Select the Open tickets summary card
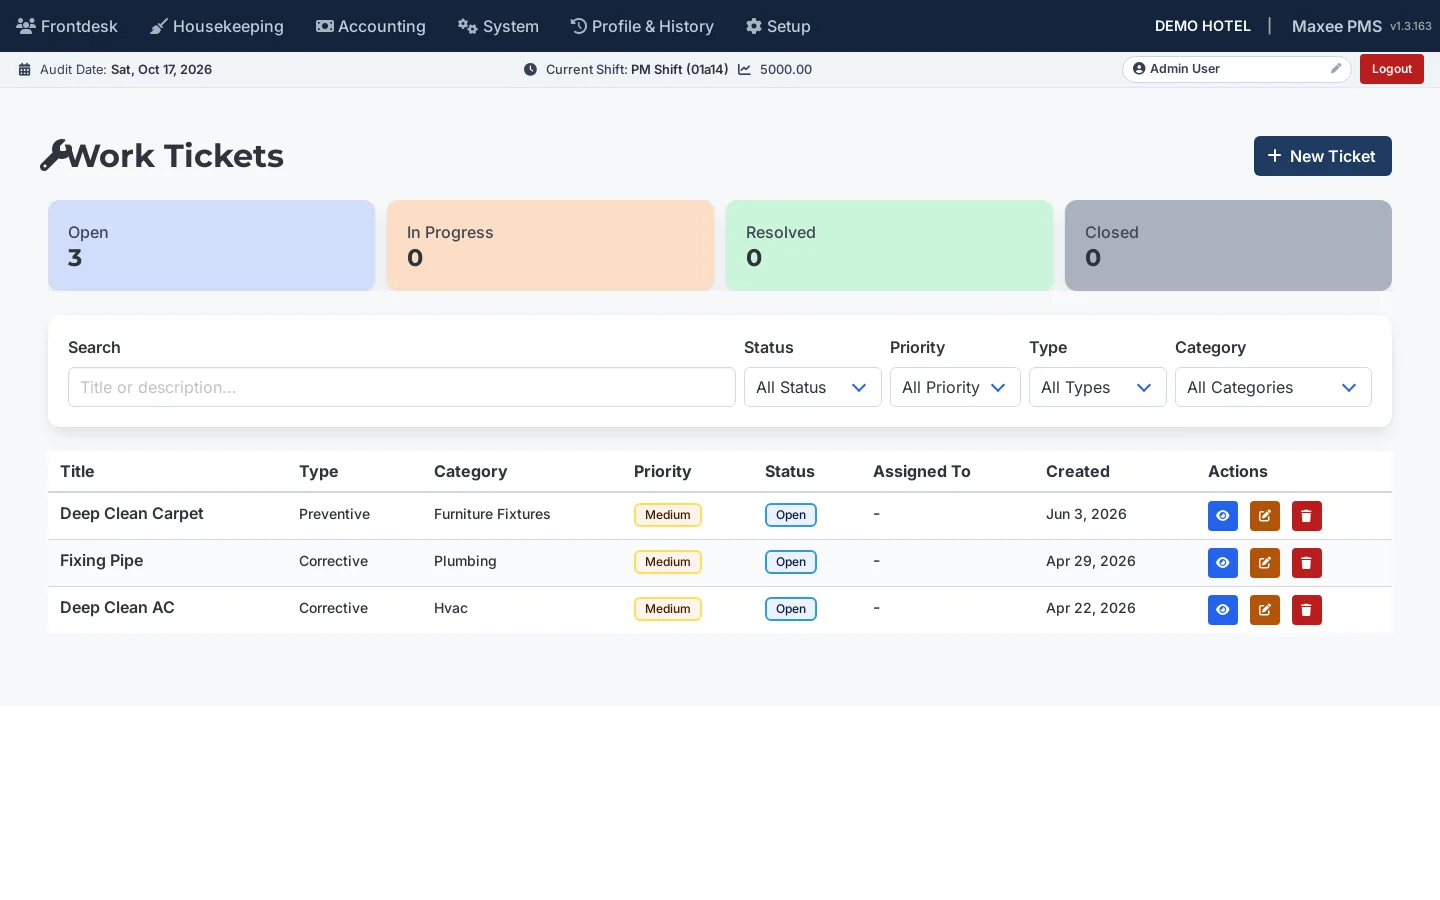This screenshot has height=900, width=1440. [211, 245]
